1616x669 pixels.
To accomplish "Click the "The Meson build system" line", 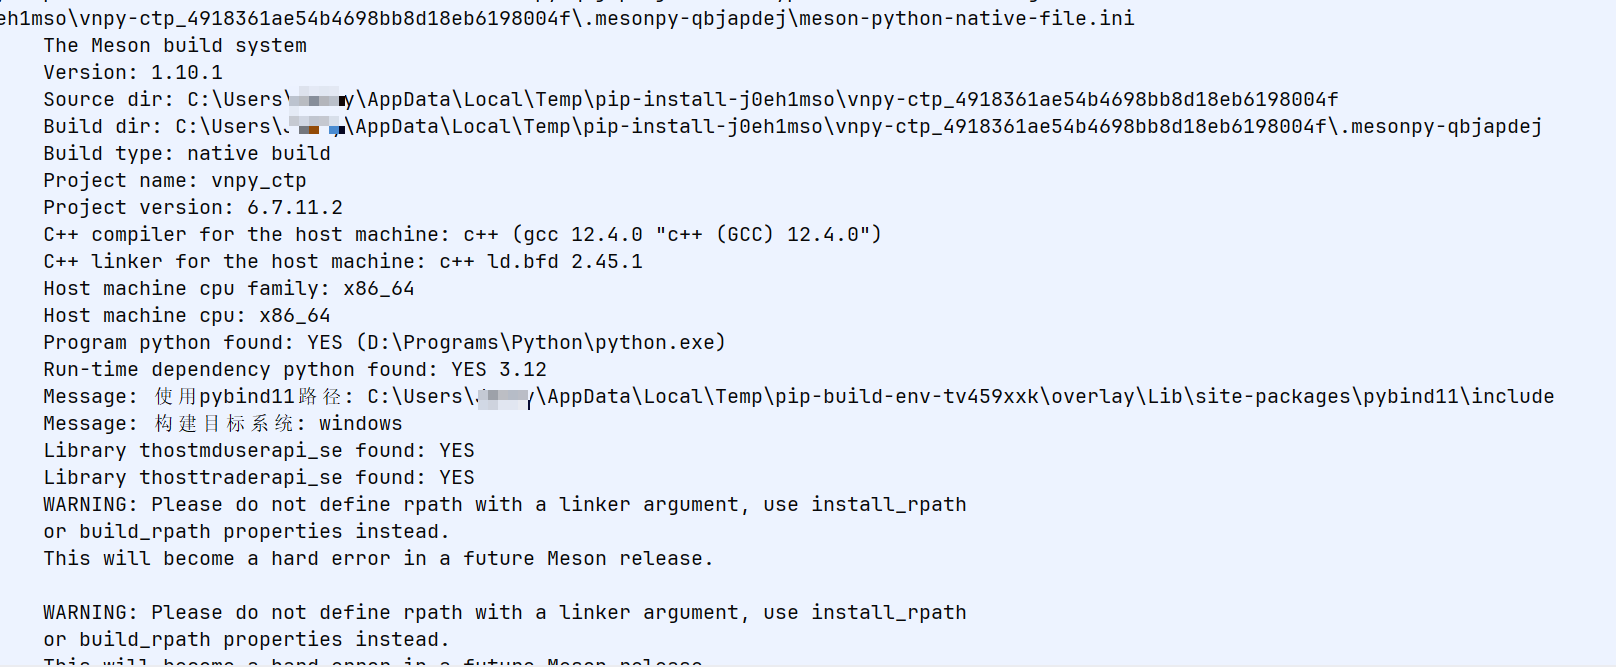I will pos(175,46).
